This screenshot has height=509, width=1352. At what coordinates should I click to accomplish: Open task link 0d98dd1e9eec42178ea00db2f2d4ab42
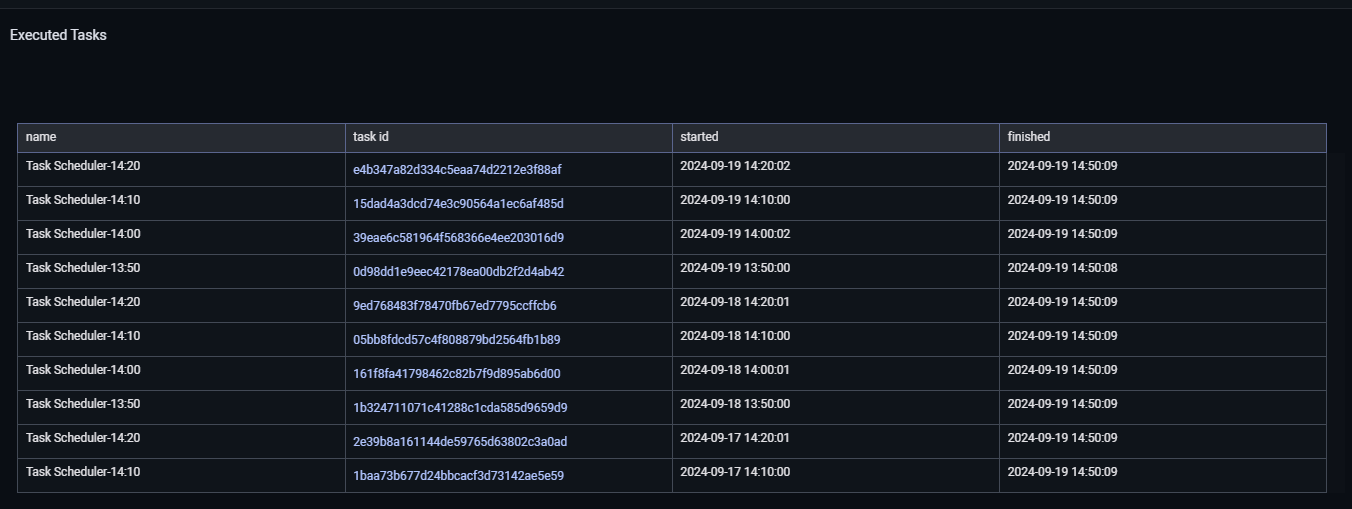[x=458, y=272]
